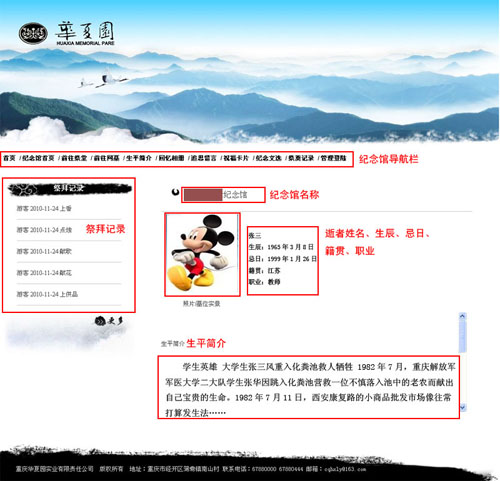The image size is (500, 481).
Task: Click the 更多 double-arrow icon
Action: click(x=100, y=321)
